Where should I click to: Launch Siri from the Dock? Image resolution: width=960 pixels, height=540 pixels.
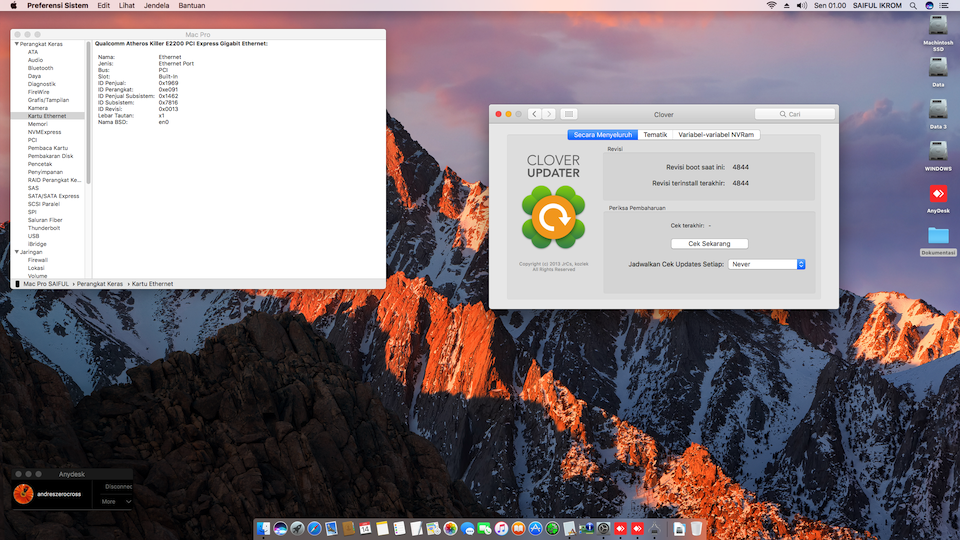coord(280,528)
